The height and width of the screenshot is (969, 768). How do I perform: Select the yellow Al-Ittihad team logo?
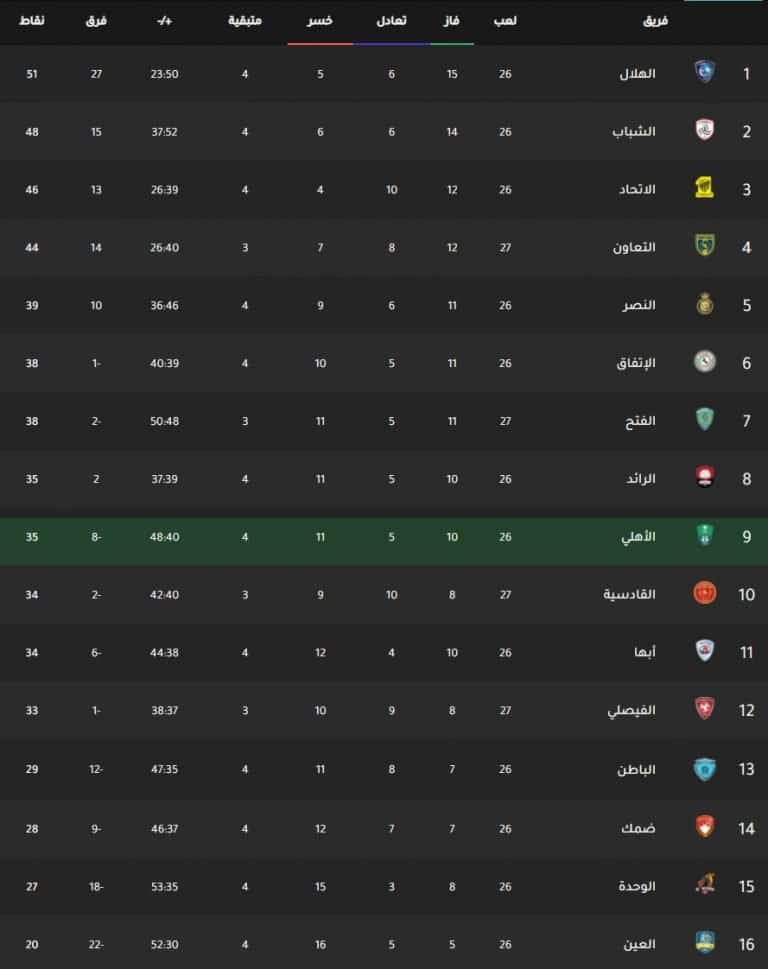tap(704, 188)
